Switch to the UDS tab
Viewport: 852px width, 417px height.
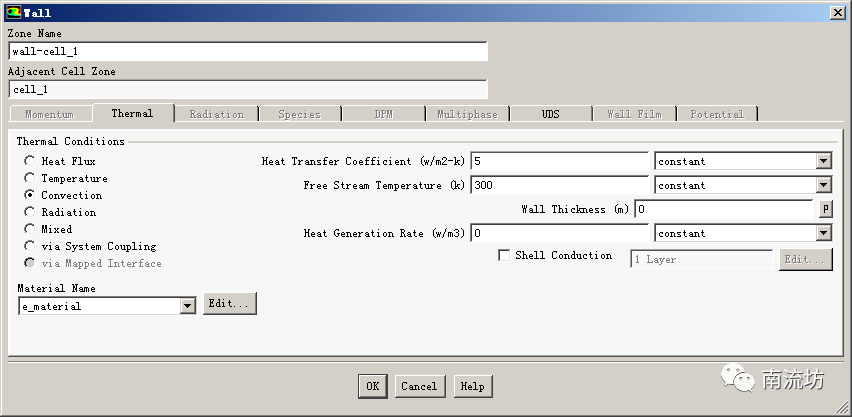point(550,114)
